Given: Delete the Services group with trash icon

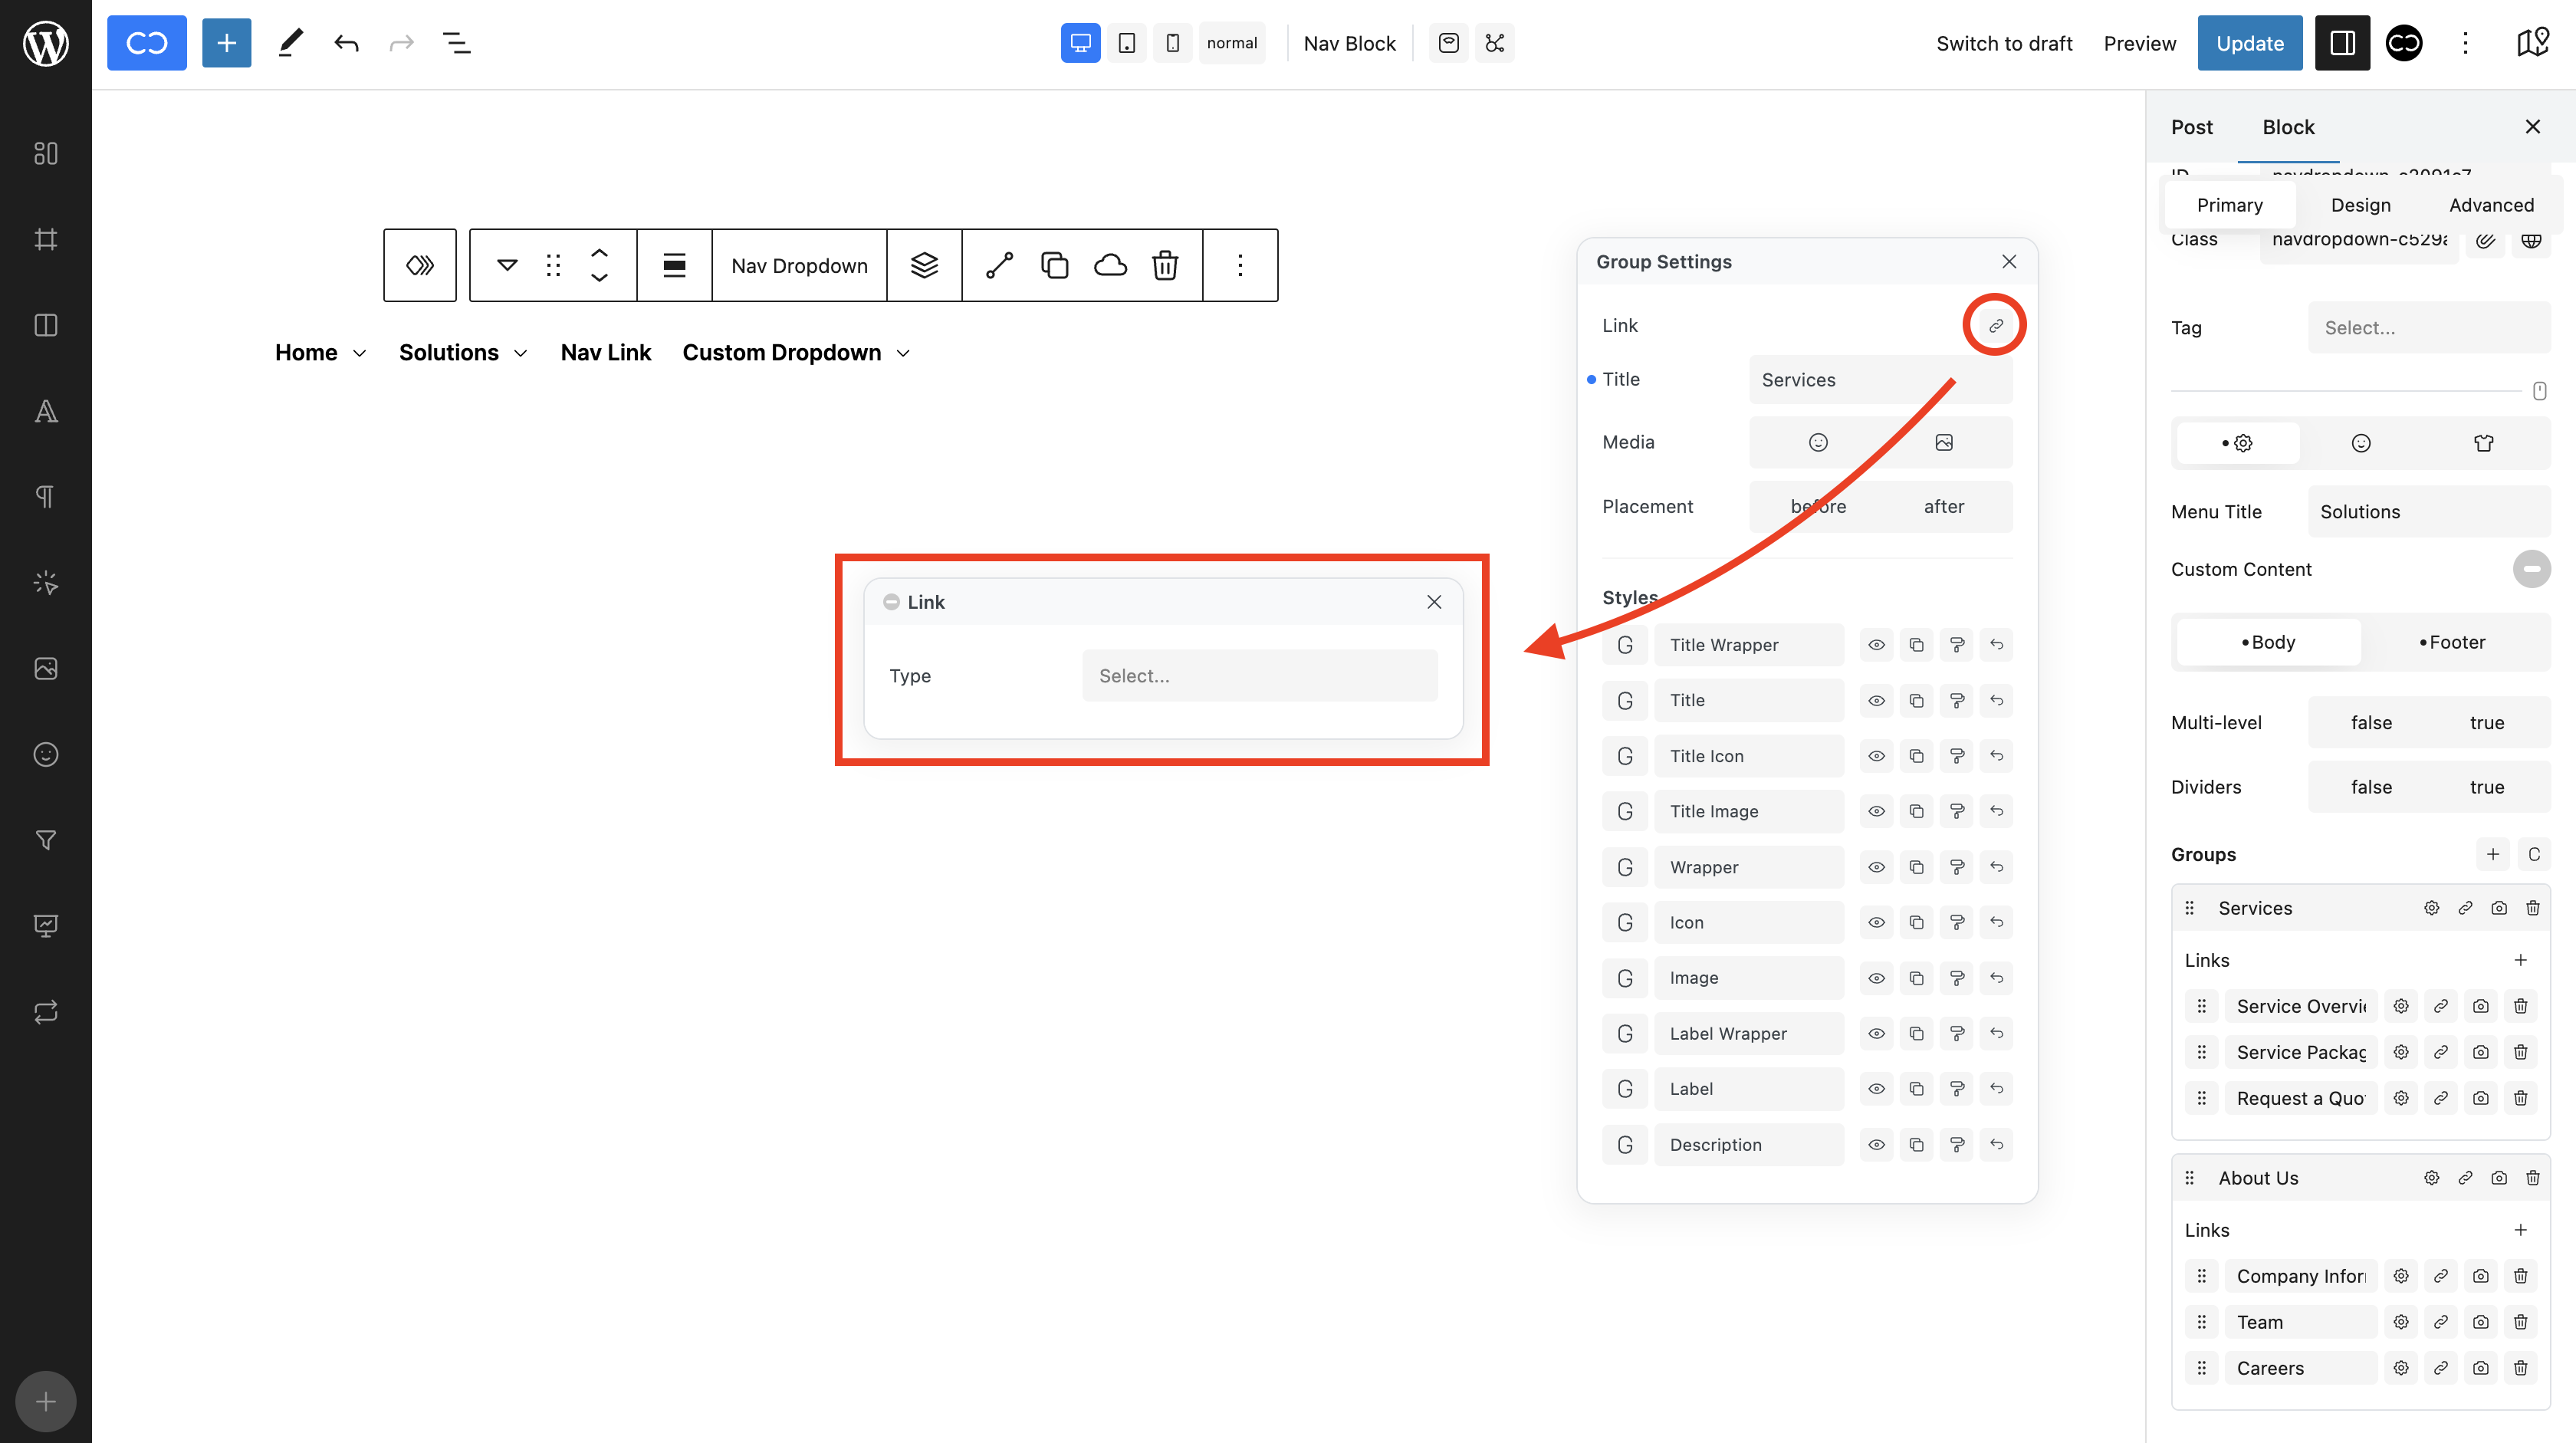Looking at the screenshot, I should [x=2532, y=908].
